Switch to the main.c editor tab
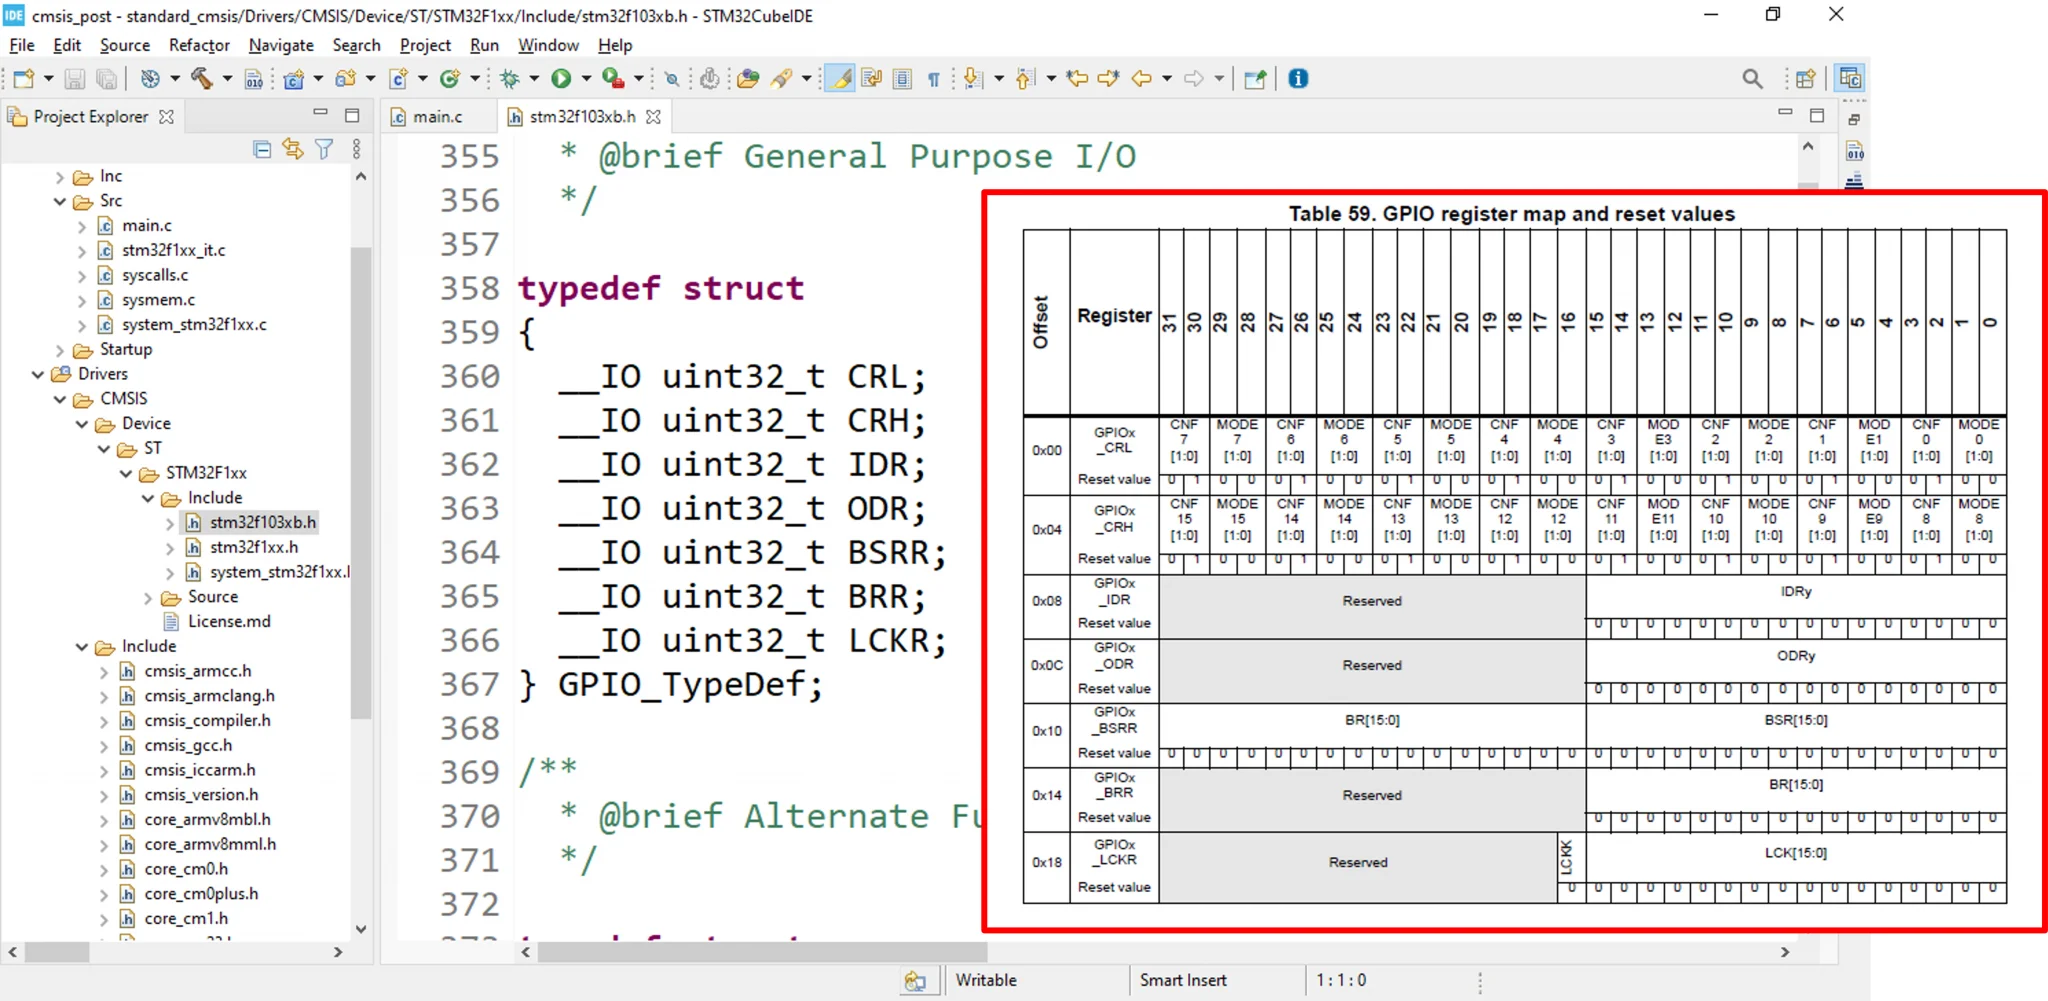Viewport: 2048px width, 1001px height. click(x=437, y=116)
